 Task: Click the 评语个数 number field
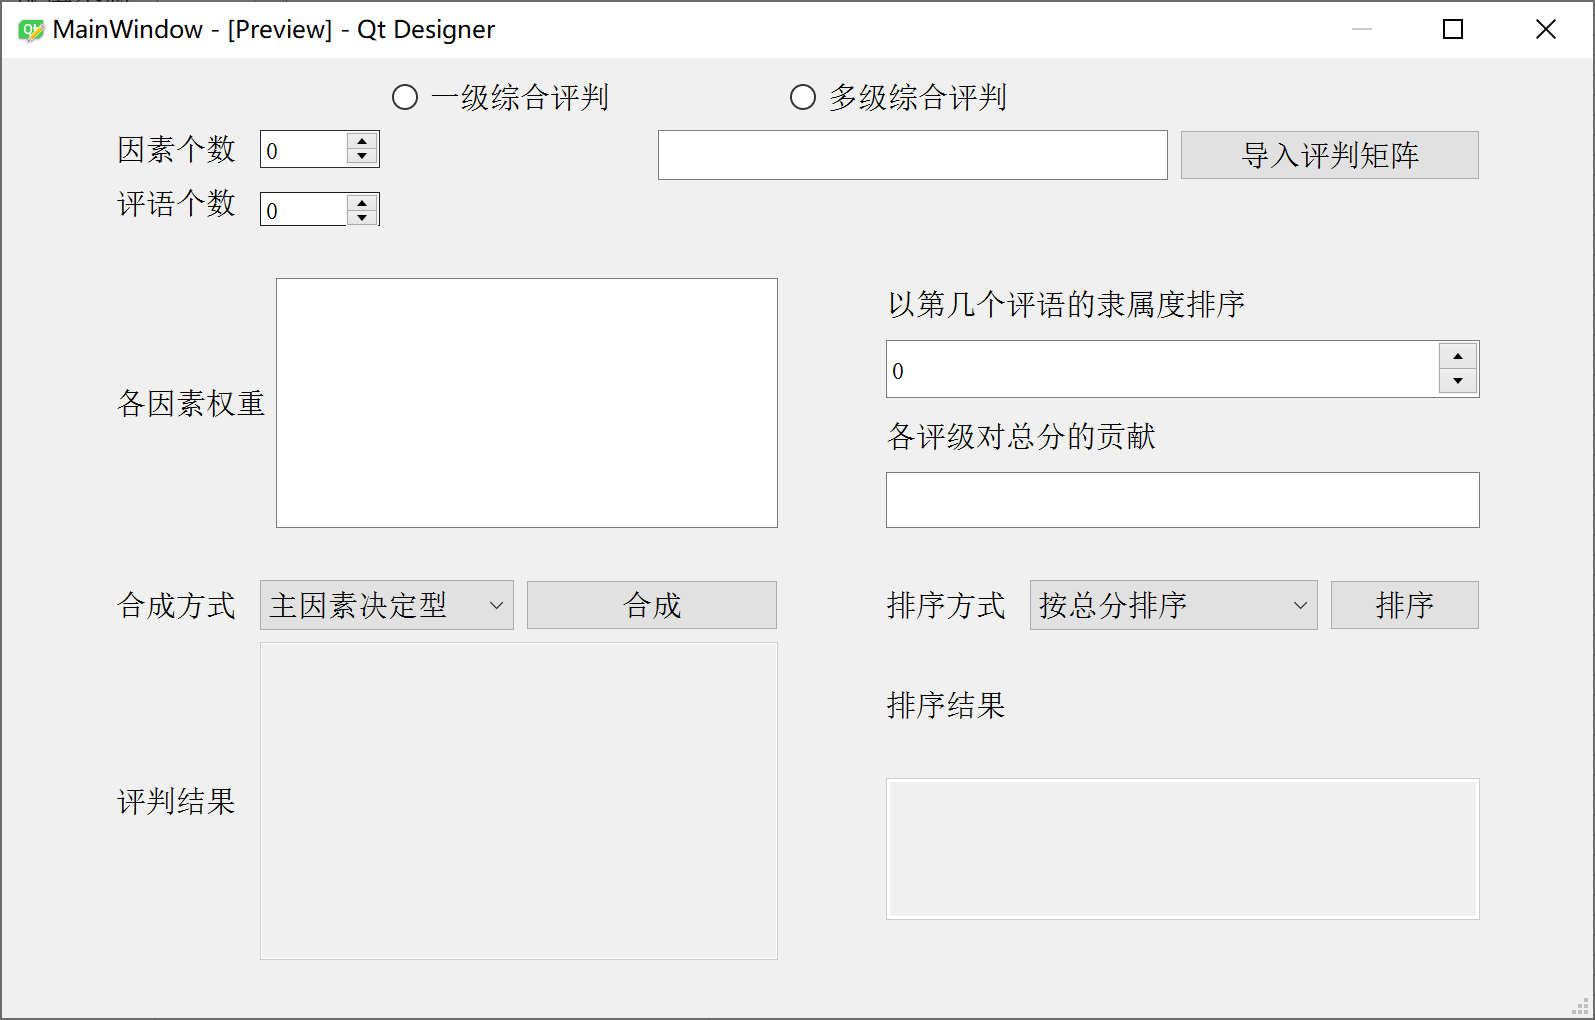304,209
